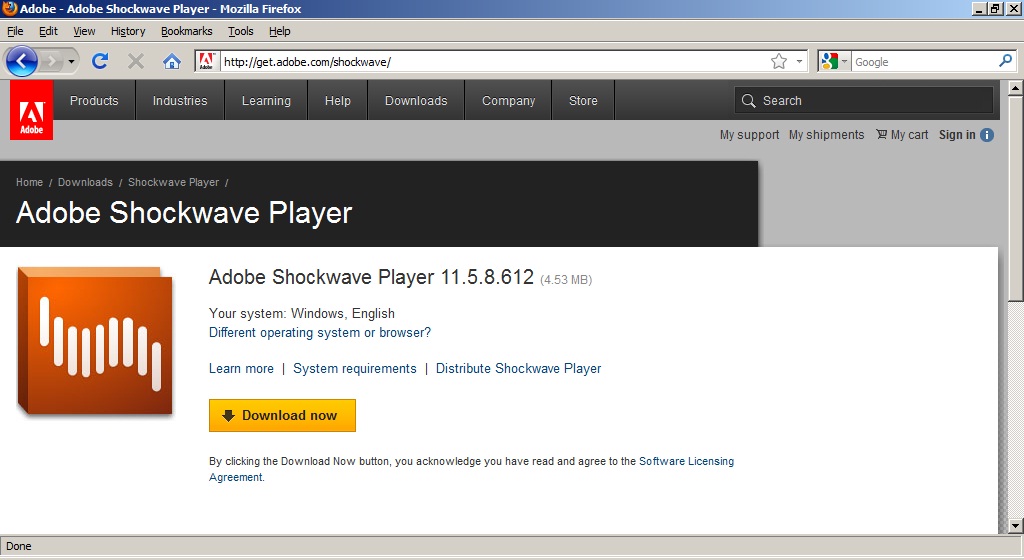
Task: Open the back/forward history dropdown arrow
Action: (71, 62)
